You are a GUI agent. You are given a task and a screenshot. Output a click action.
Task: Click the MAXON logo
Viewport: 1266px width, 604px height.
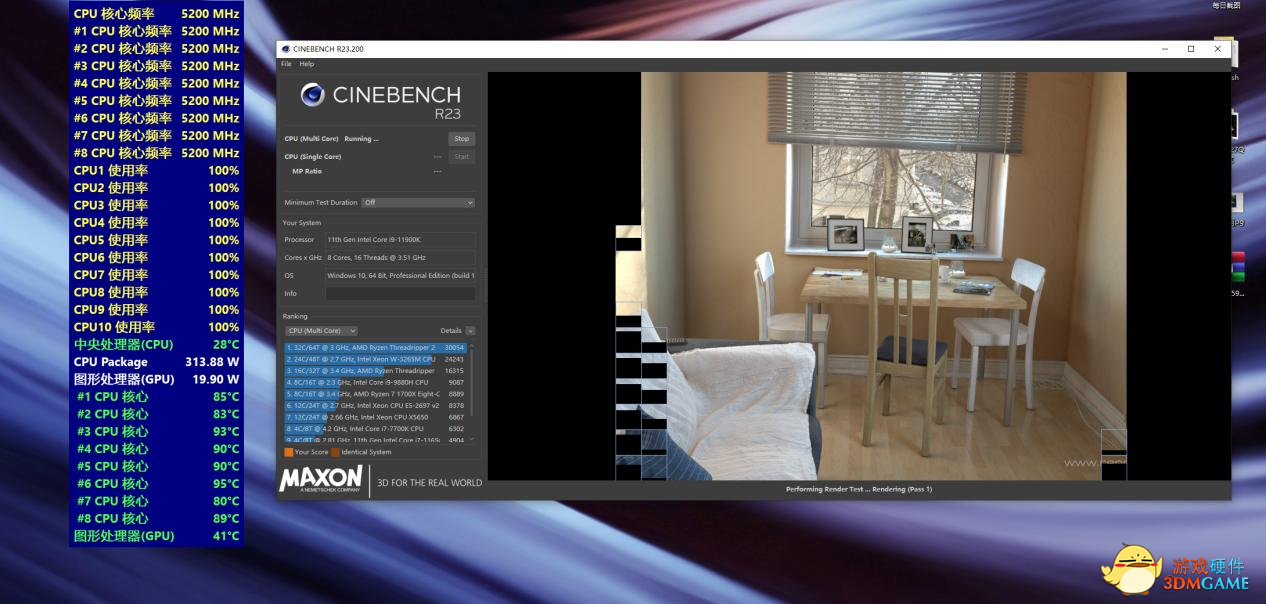pyautogui.click(x=321, y=478)
